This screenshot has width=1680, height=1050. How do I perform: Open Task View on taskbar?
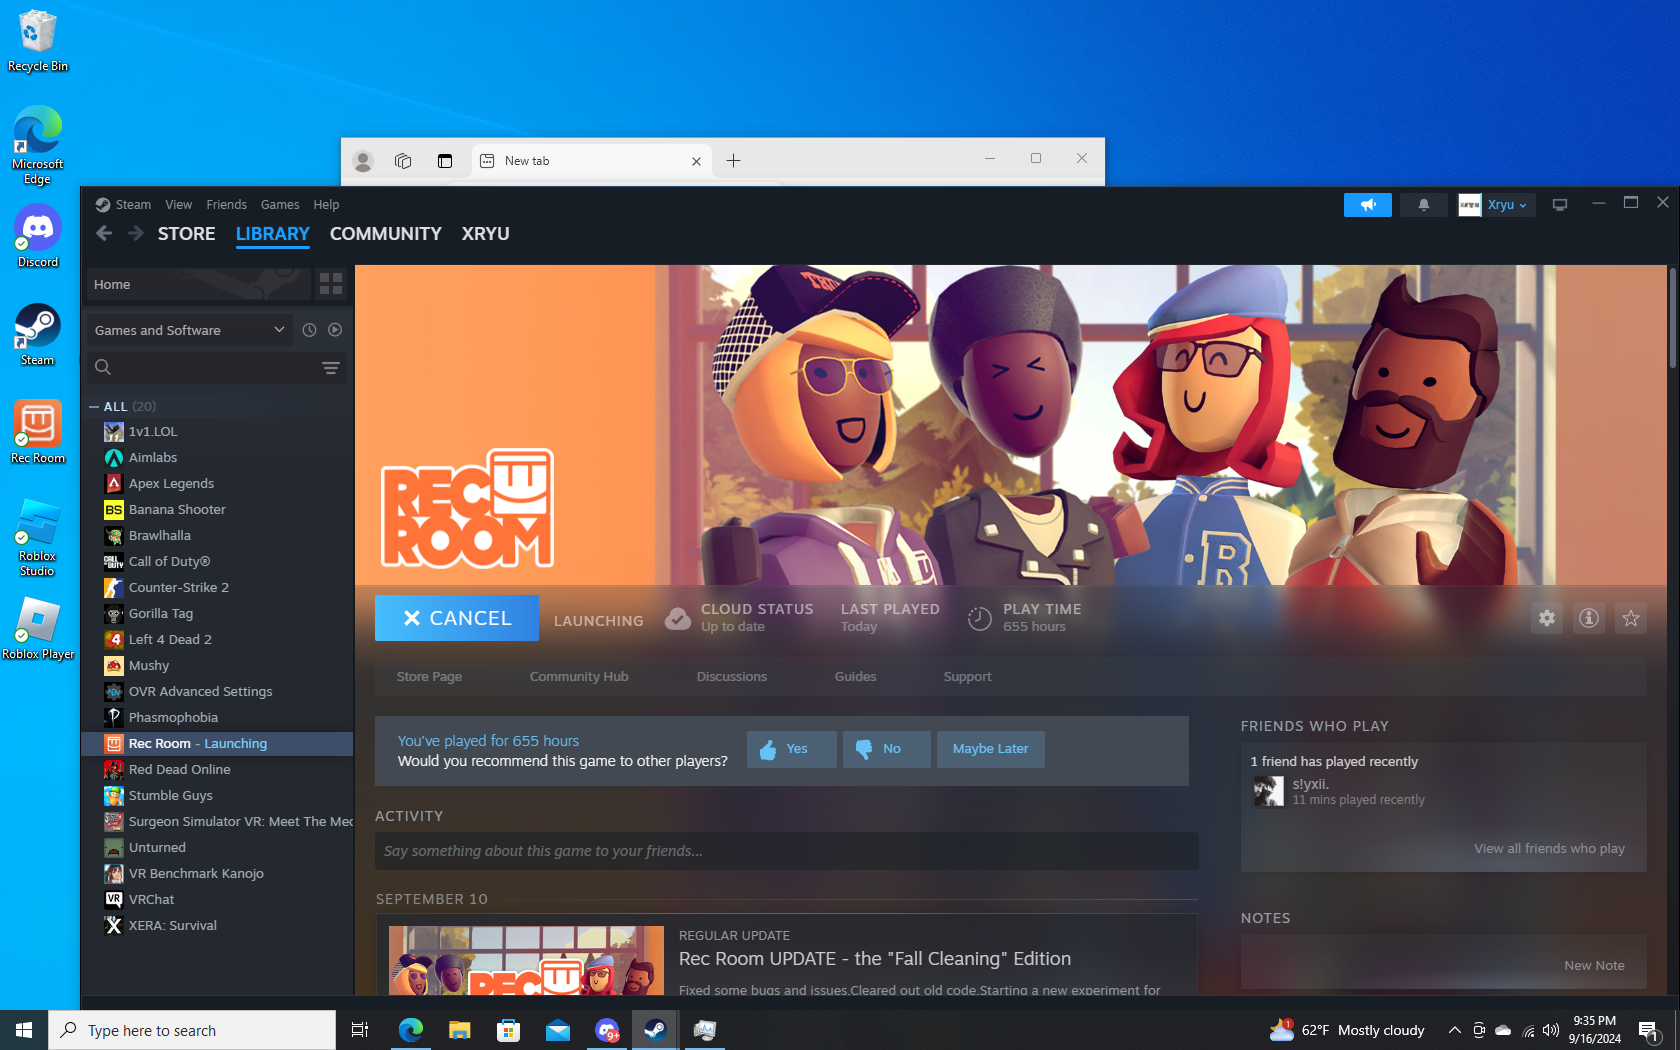(360, 1030)
